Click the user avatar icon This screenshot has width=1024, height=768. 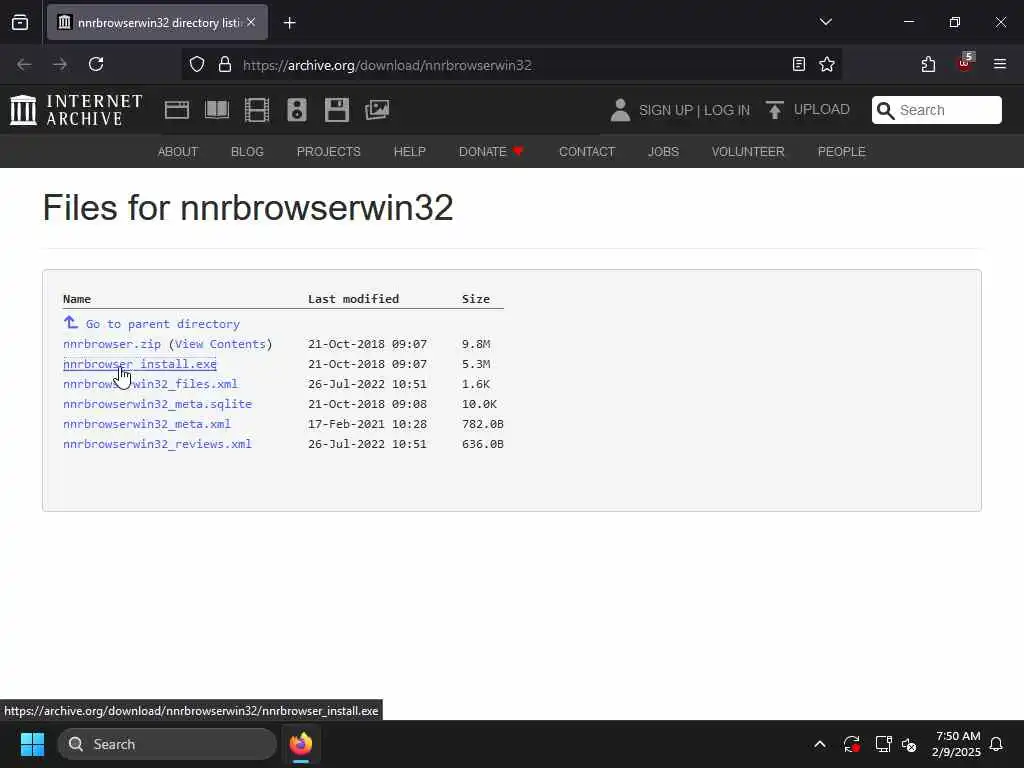click(x=620, y=110)
